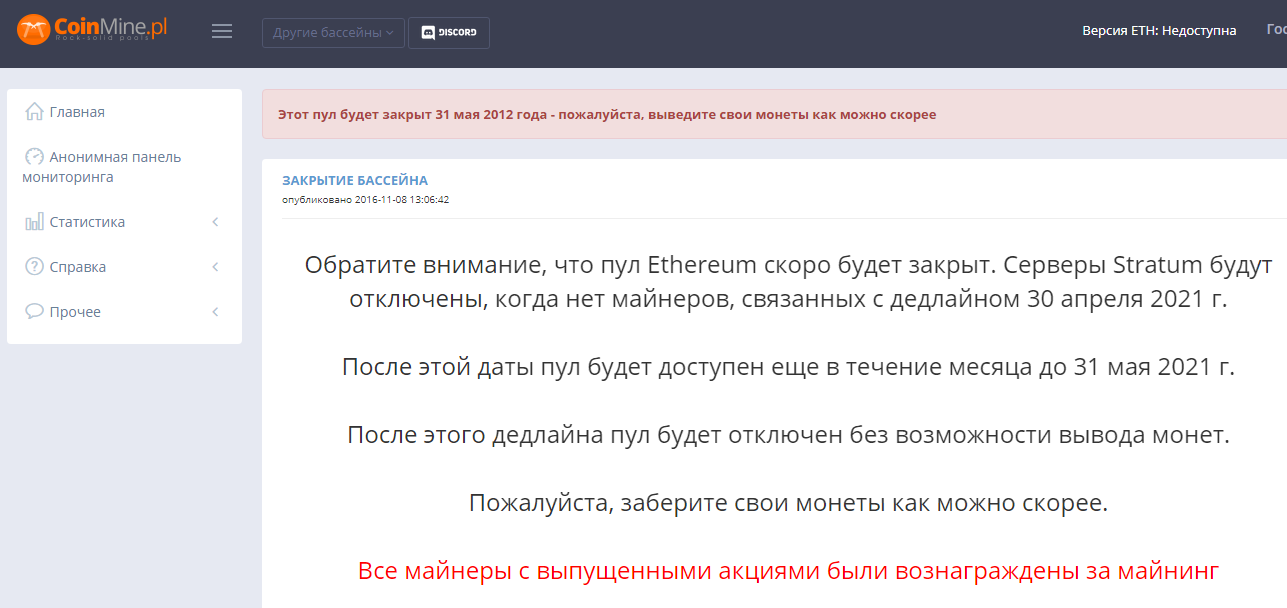Open the Прочее menu item

click(75, 312)
